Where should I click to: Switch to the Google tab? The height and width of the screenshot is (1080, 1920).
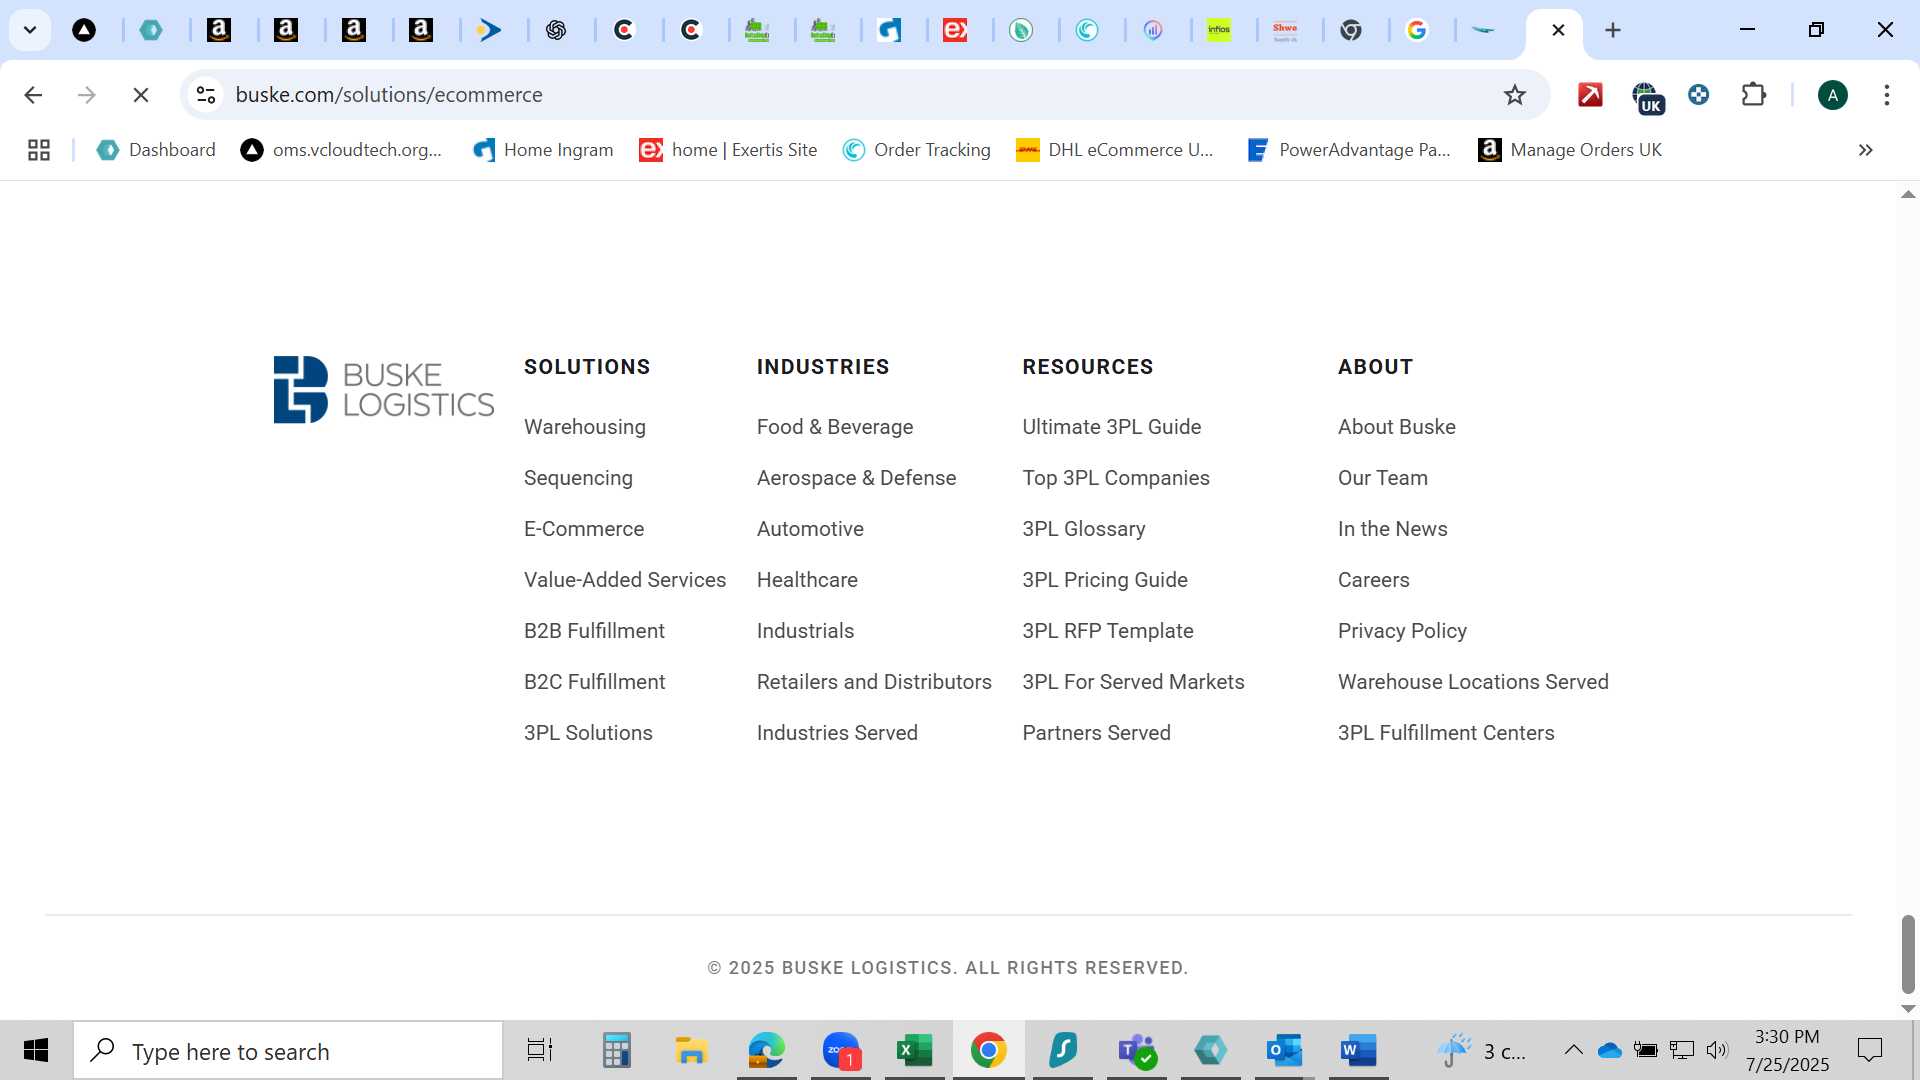click(x=1417, y=30)
